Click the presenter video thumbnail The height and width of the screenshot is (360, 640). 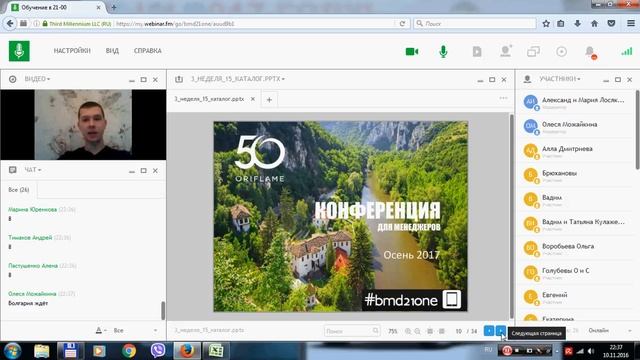tap(83, 124)
